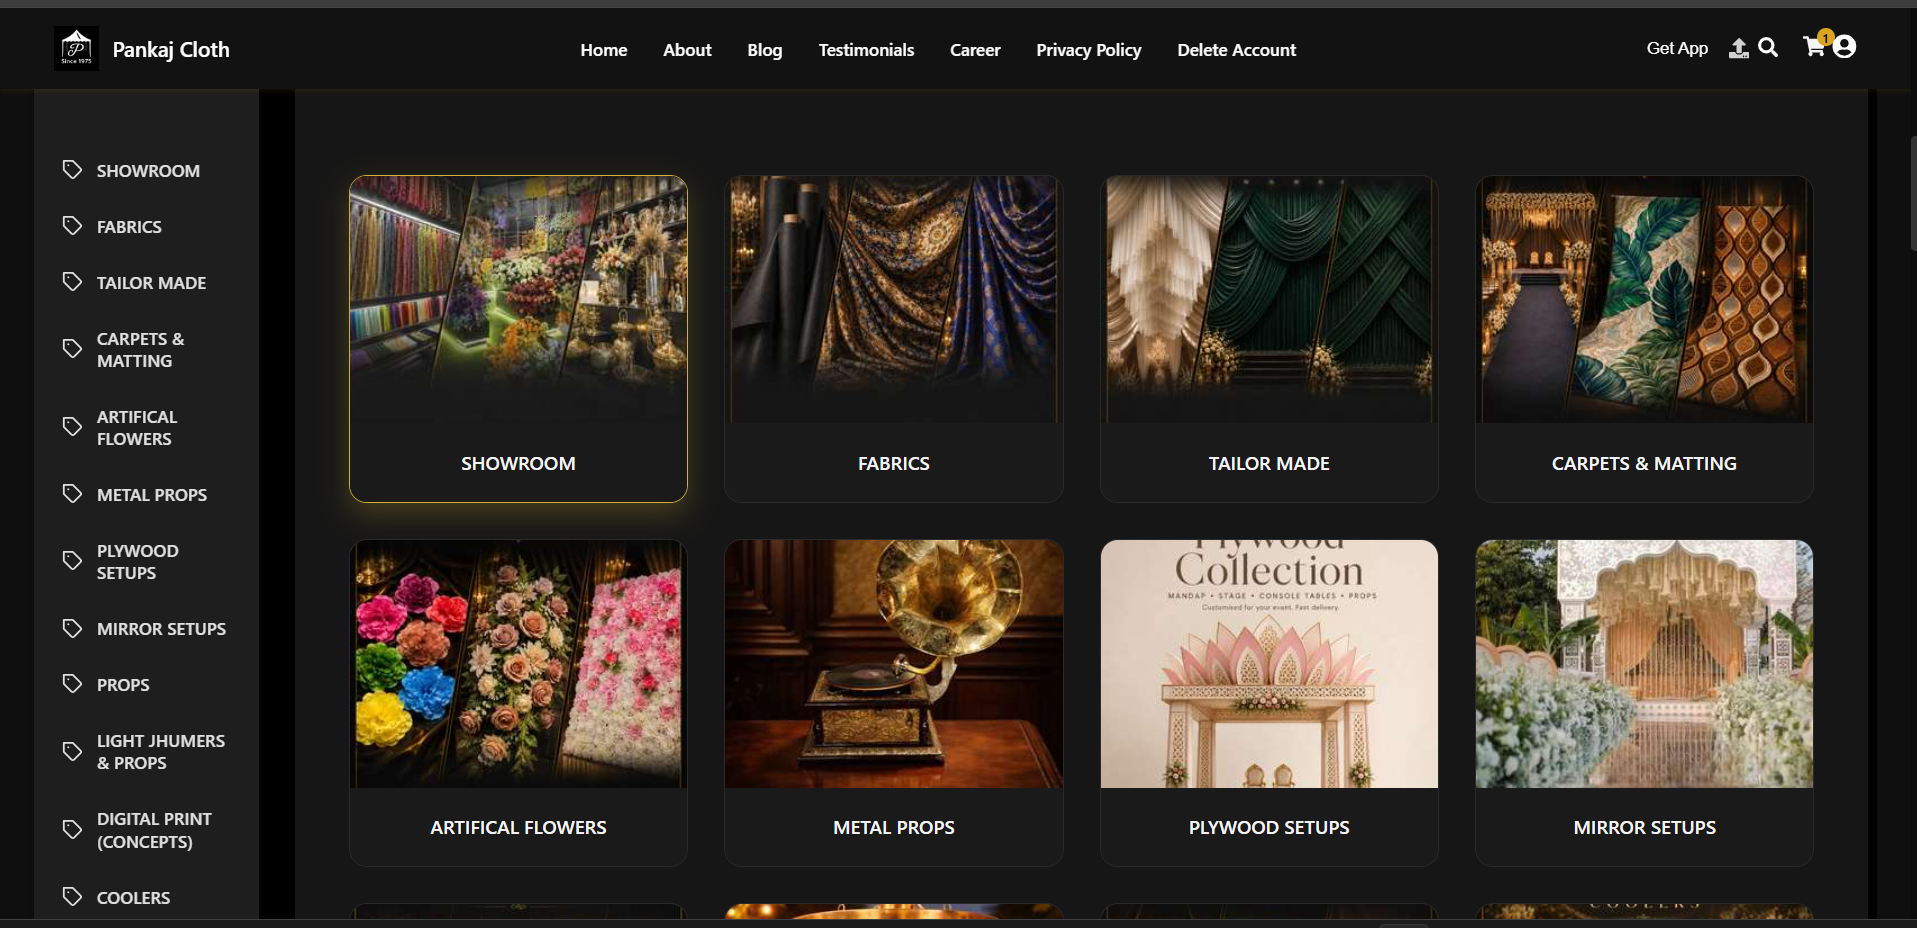This screenshot has width=1917, height=928.
Task: Click tag icon beside METAL PROPS sidebar
Action: tap(72, 493)
